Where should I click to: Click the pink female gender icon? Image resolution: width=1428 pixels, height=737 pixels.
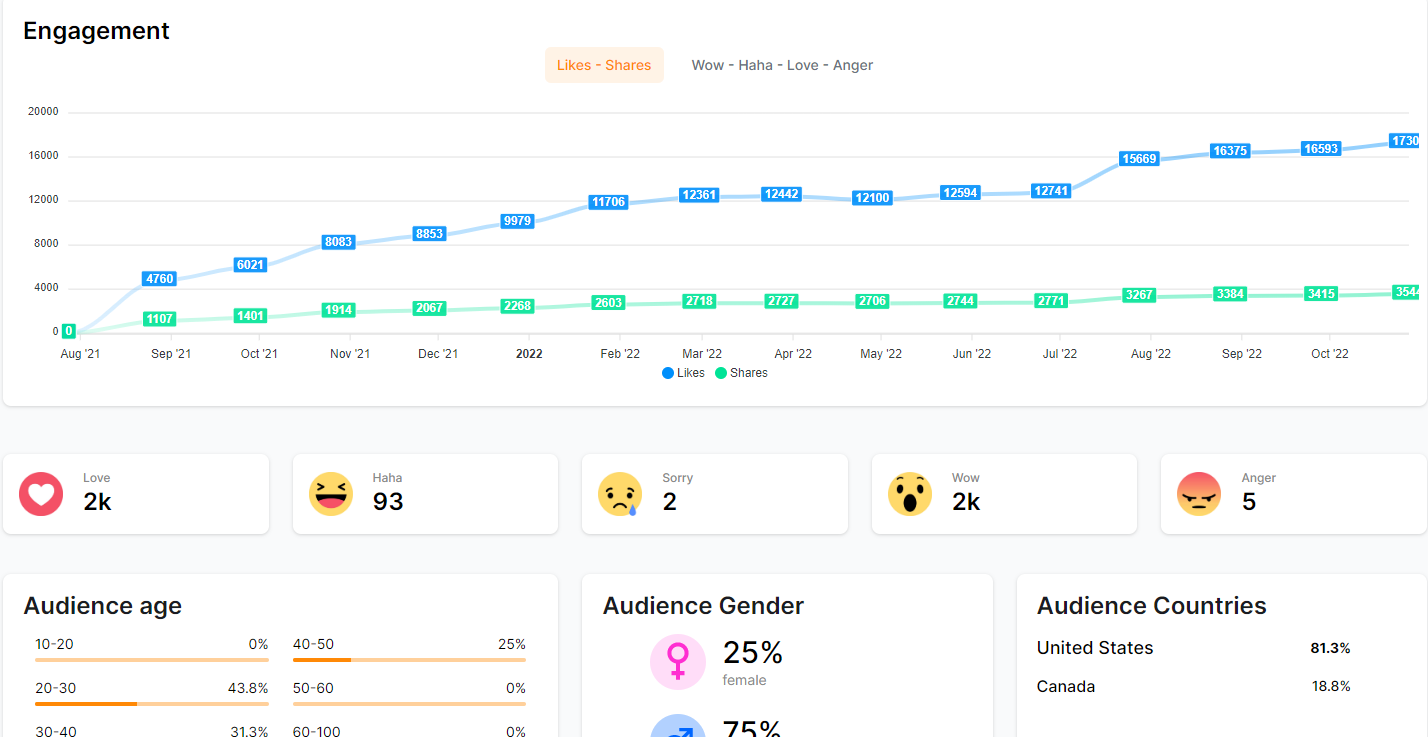point(678,662)
